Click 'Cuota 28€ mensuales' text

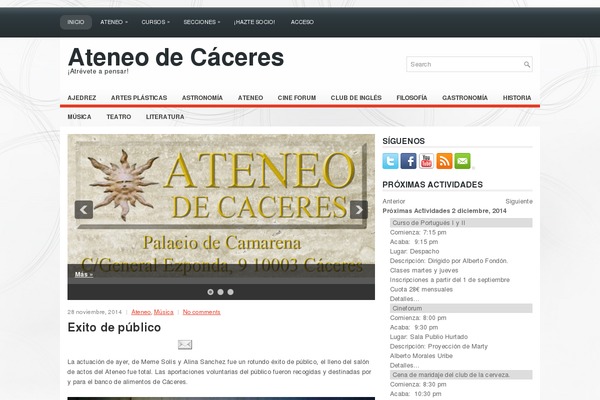click(x=421, y=289)
